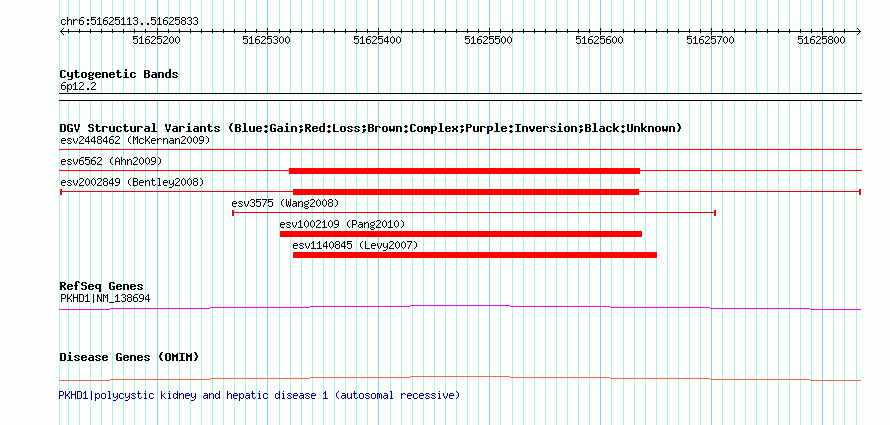The width and height of the screenshot is (890, 425).
Task: Click the 6p12.2 band label
Action: coord(77,87)
